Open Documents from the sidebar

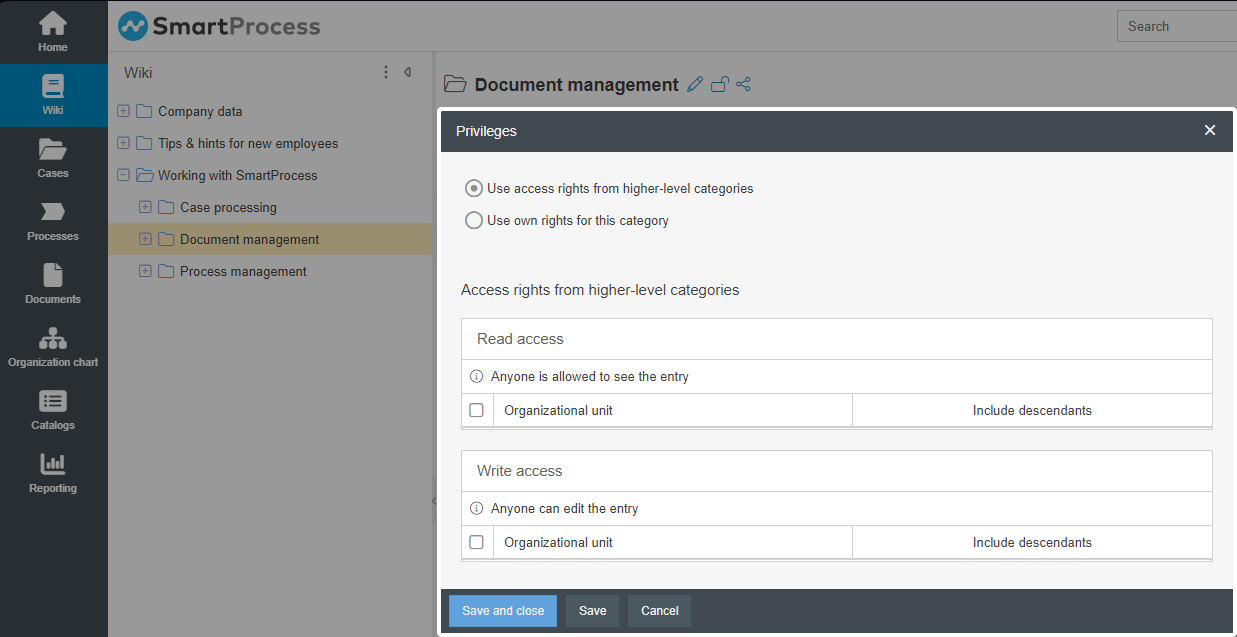pos(53,284)
